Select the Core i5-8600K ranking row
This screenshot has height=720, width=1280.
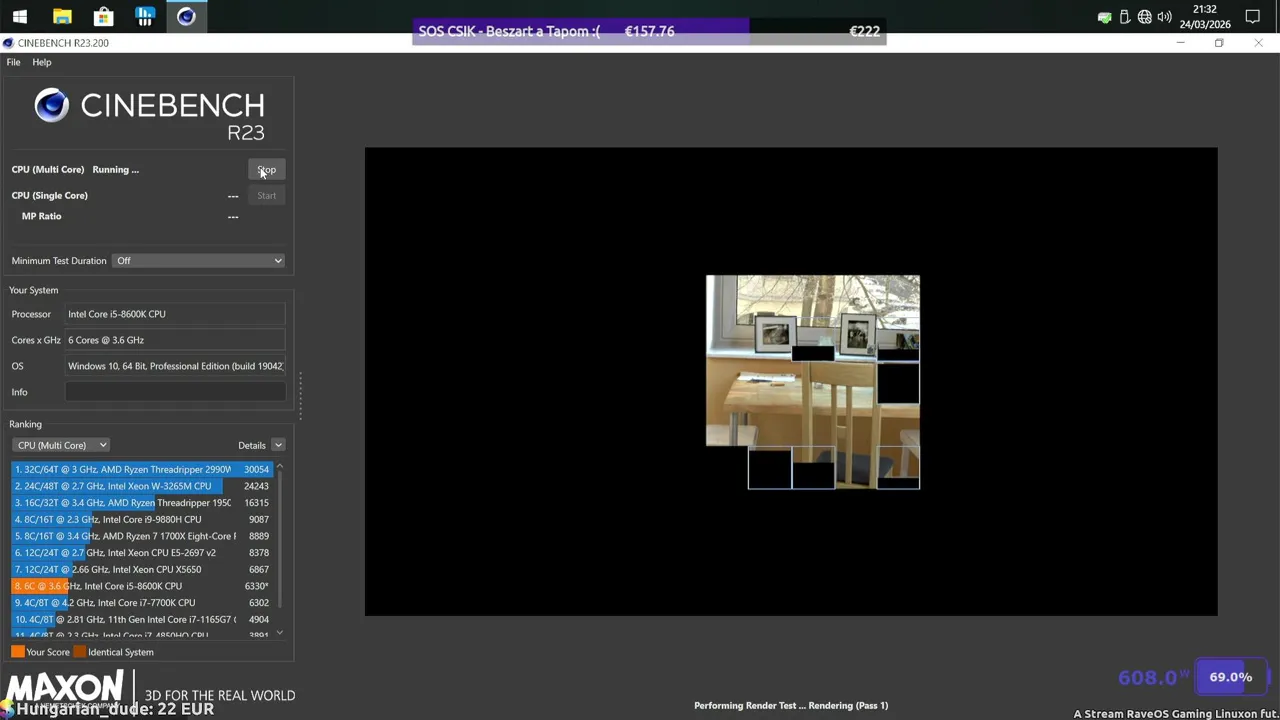pyautogui.click(x=141, y=586)
